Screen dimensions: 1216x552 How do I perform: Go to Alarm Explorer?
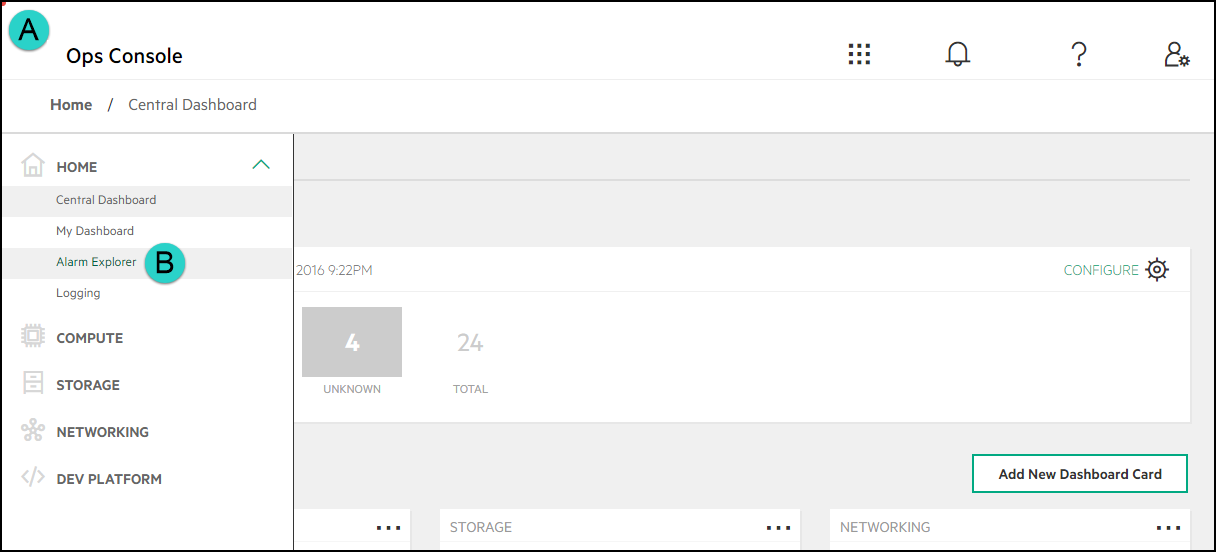pyautogui.click(x=96, y=262)
